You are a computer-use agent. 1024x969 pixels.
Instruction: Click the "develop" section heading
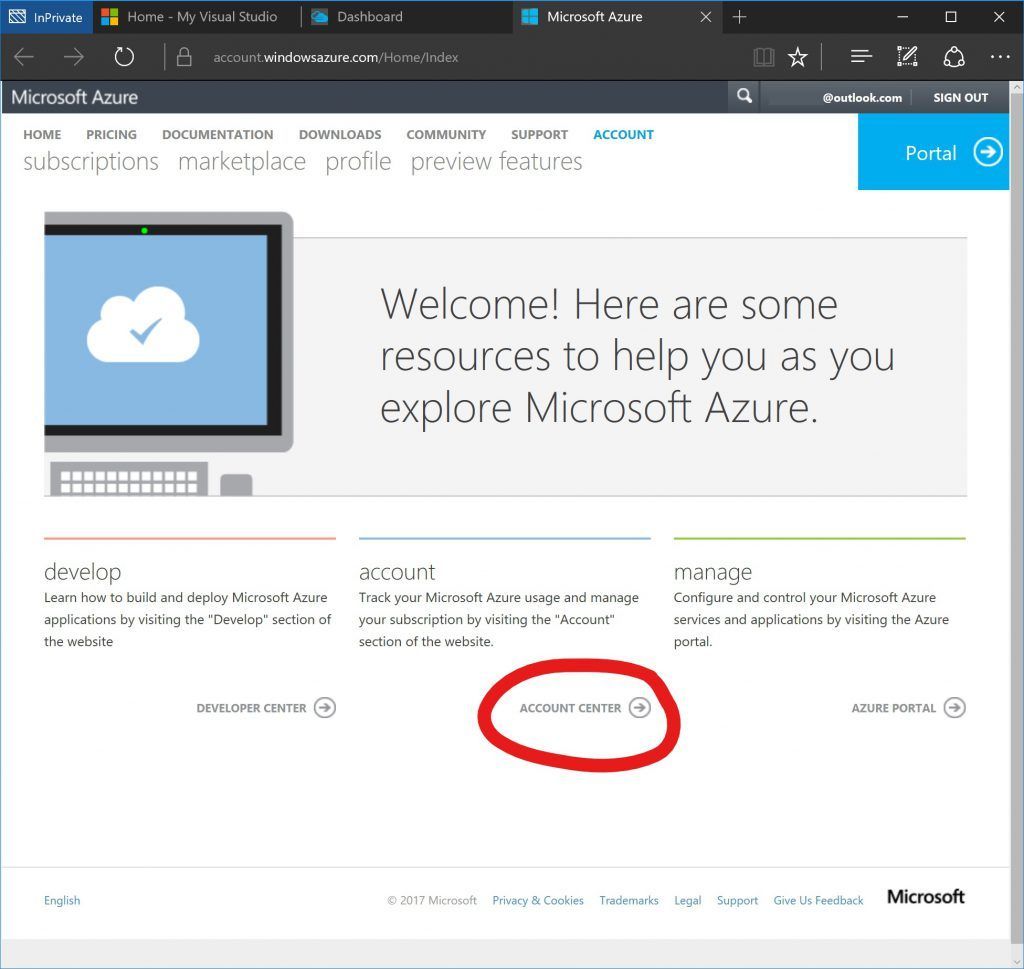(x=82, y=572)
